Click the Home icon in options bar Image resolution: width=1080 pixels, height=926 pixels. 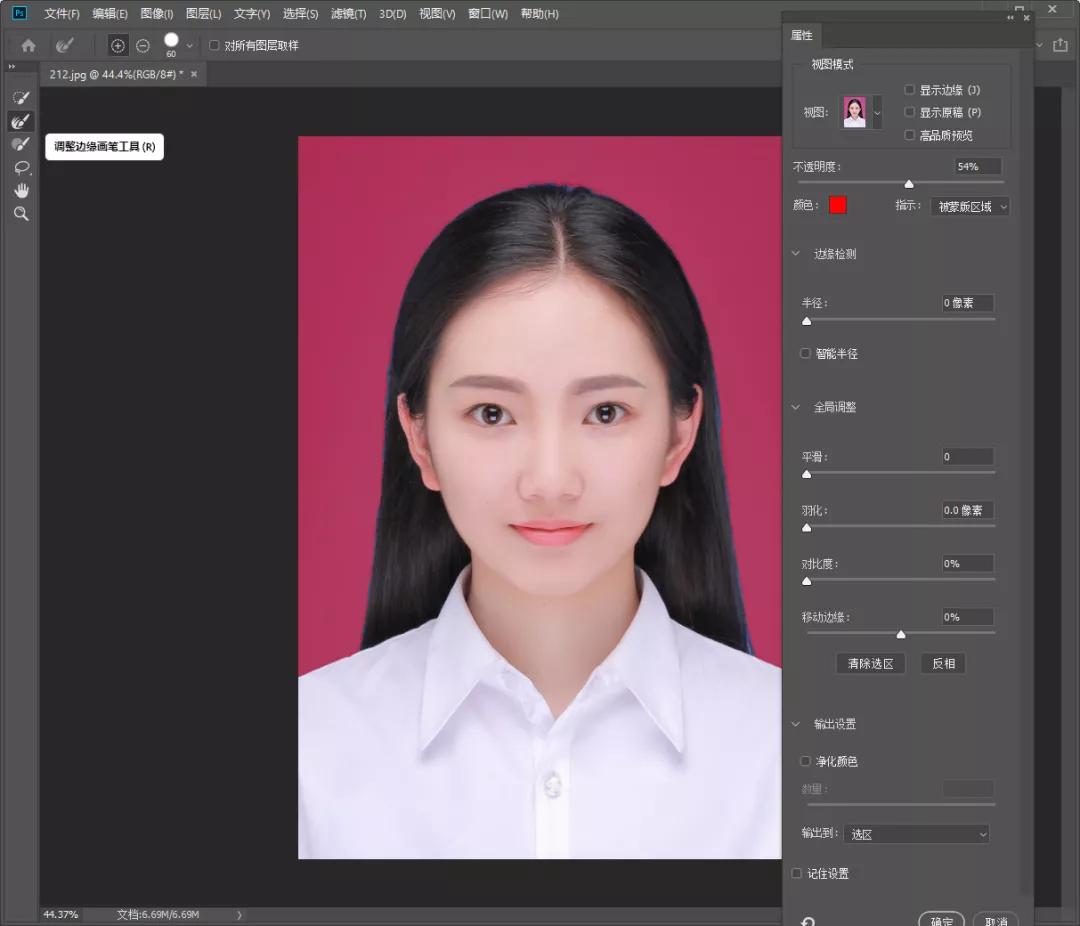(x=29, y=46)
